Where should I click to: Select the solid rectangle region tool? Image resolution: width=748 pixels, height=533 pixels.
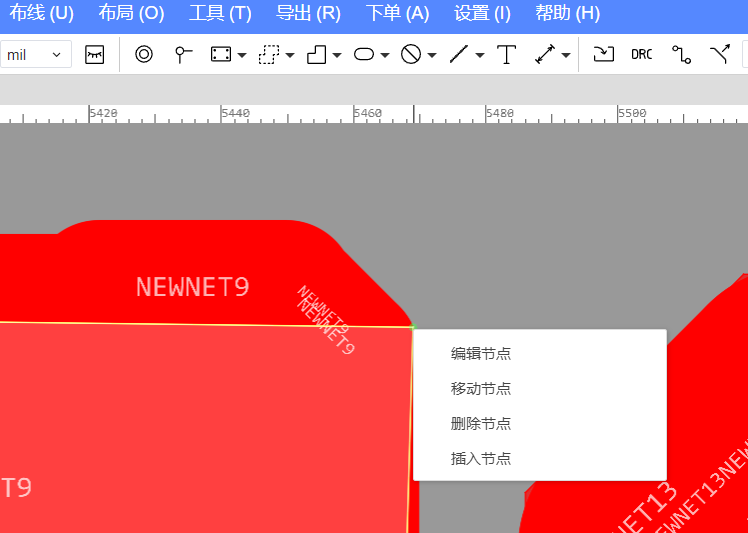pyautogui.click(x=221, y=55)
